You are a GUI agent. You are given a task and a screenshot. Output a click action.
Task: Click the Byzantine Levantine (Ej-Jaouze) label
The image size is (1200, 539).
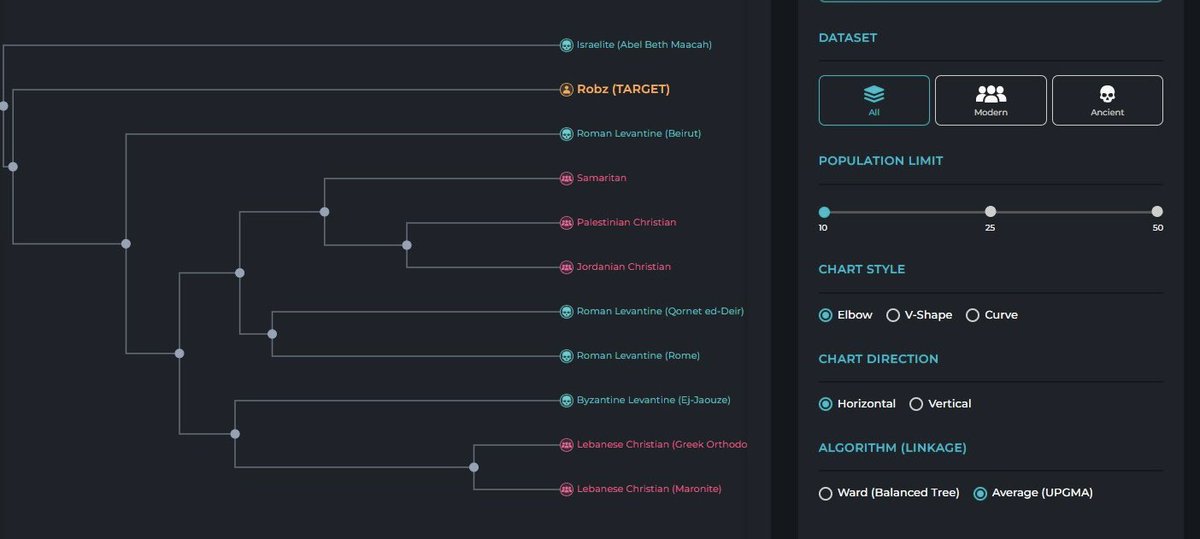point(654,400)
